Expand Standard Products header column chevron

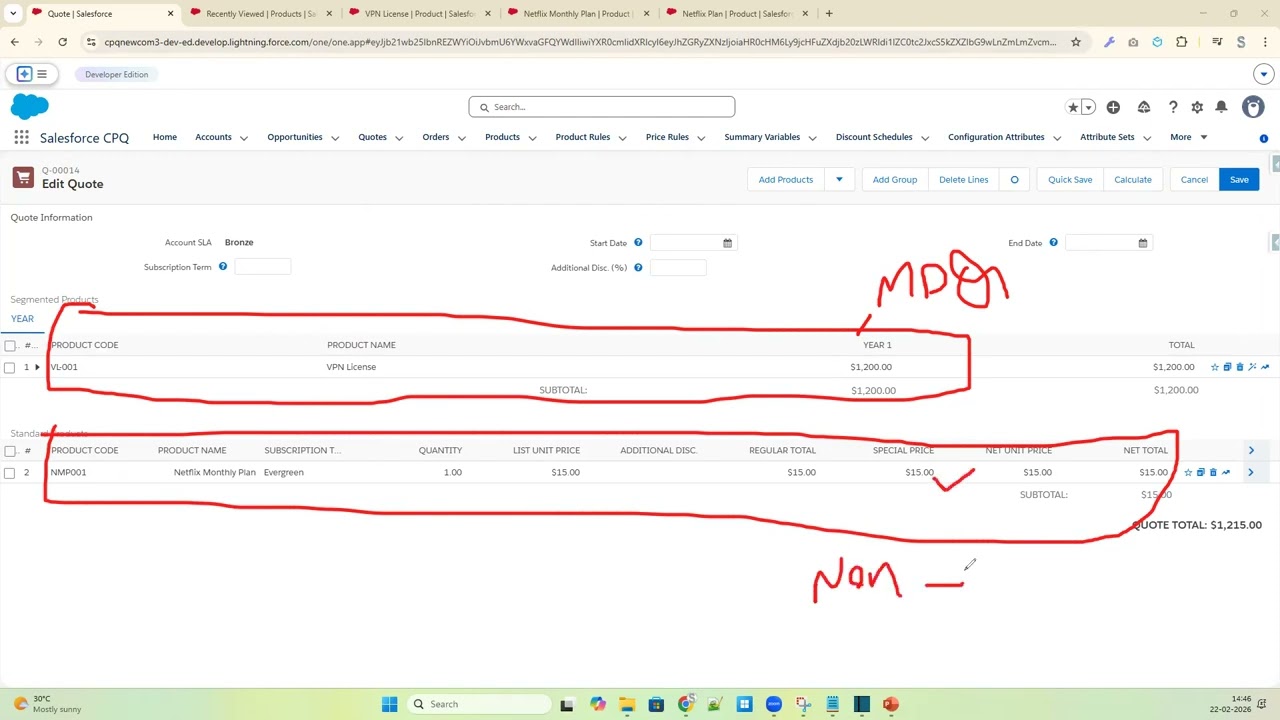pos(1251,450)
